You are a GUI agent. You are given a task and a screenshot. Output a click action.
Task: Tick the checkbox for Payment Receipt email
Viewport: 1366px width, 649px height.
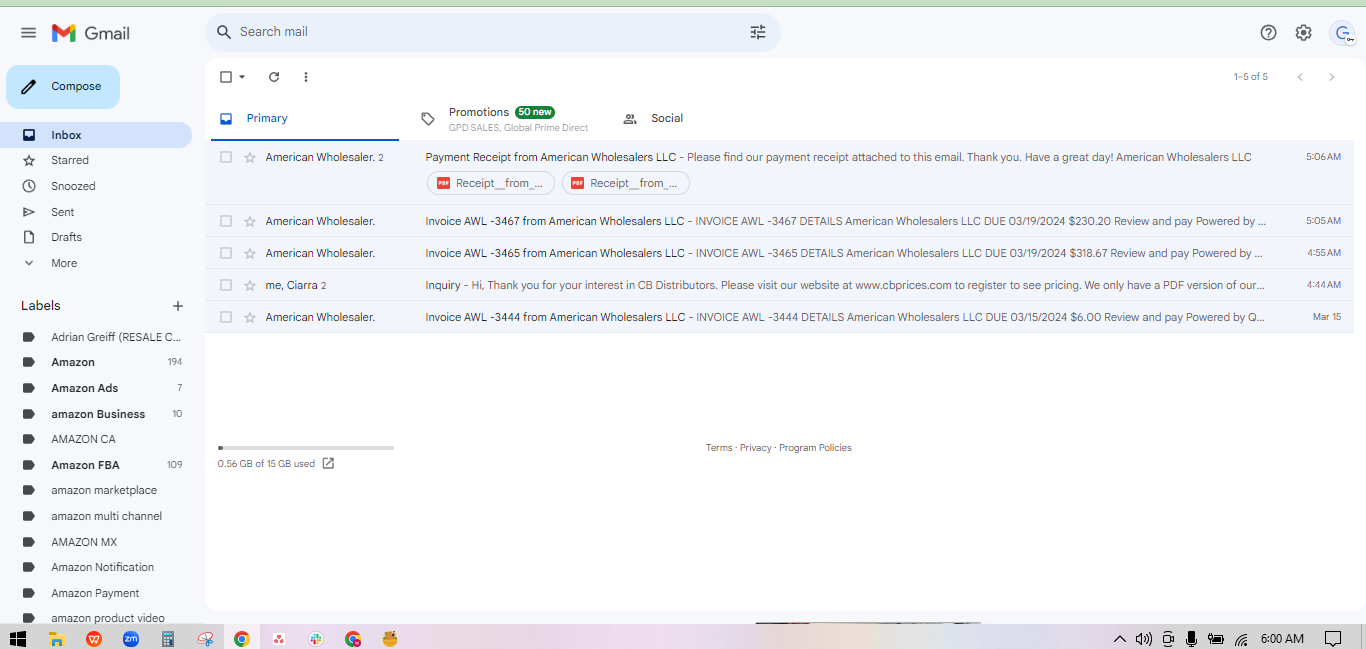point(226,157)
